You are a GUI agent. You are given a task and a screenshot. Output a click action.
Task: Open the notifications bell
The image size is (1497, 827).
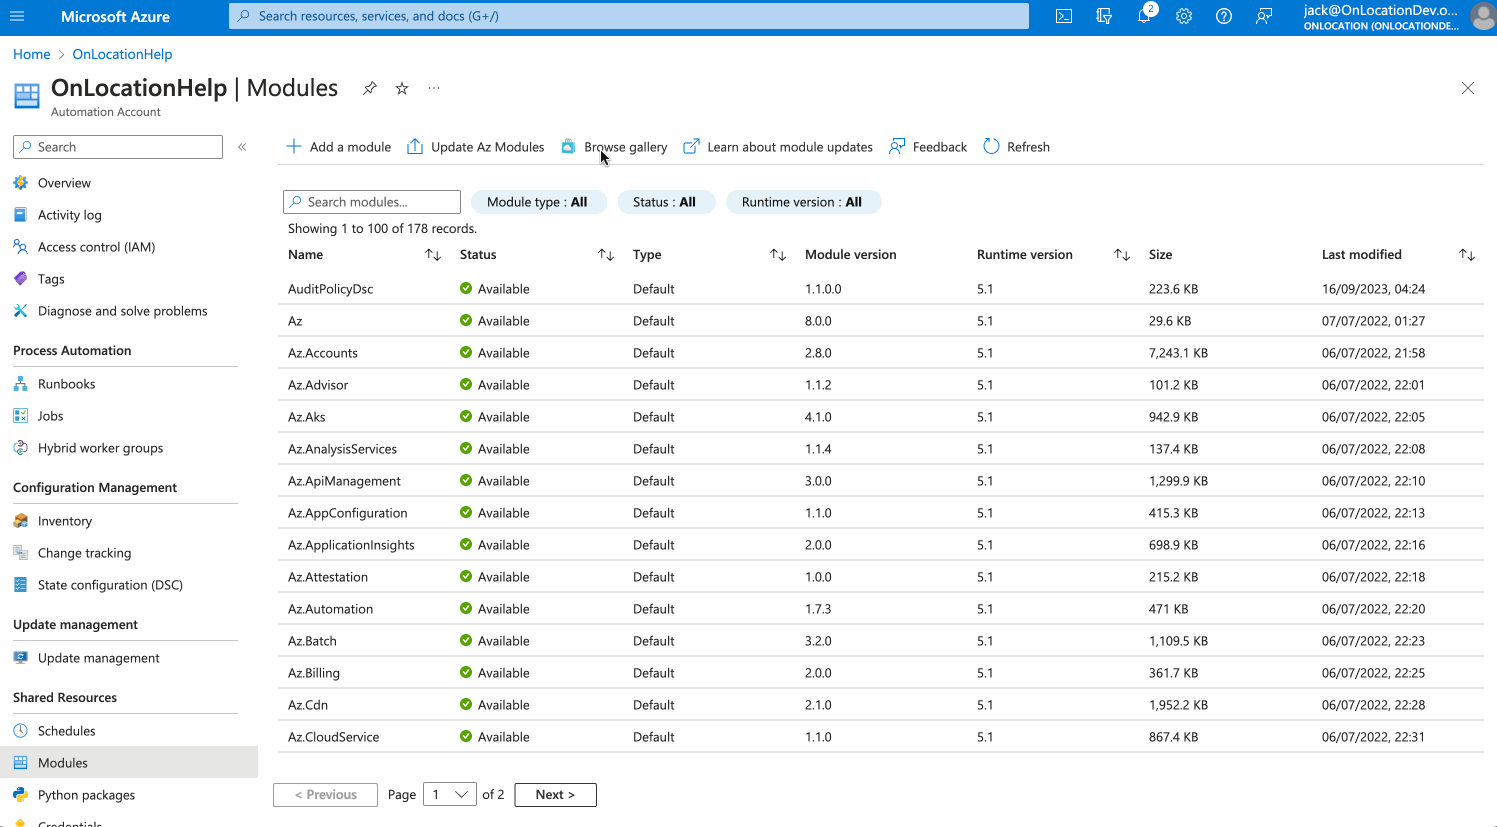pyautogui.click(x=1144, y=16)
